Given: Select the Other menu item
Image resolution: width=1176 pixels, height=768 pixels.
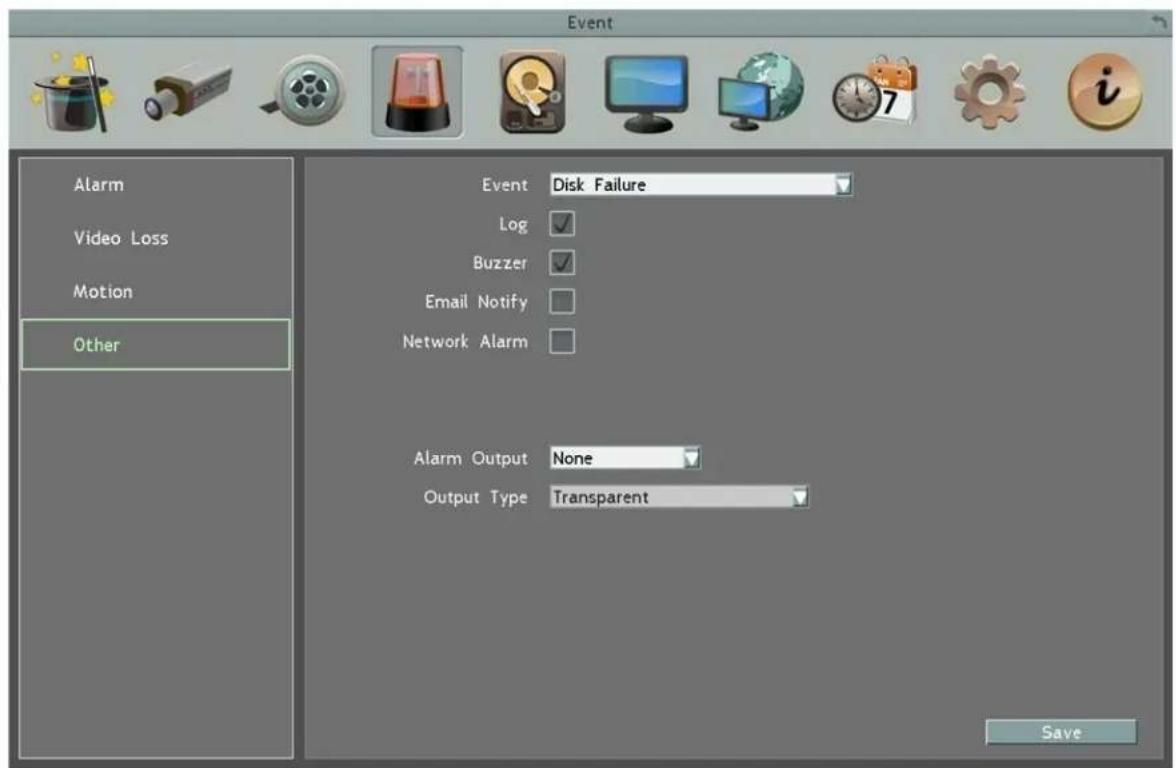Looking at the screenshot, I should 155,344.
